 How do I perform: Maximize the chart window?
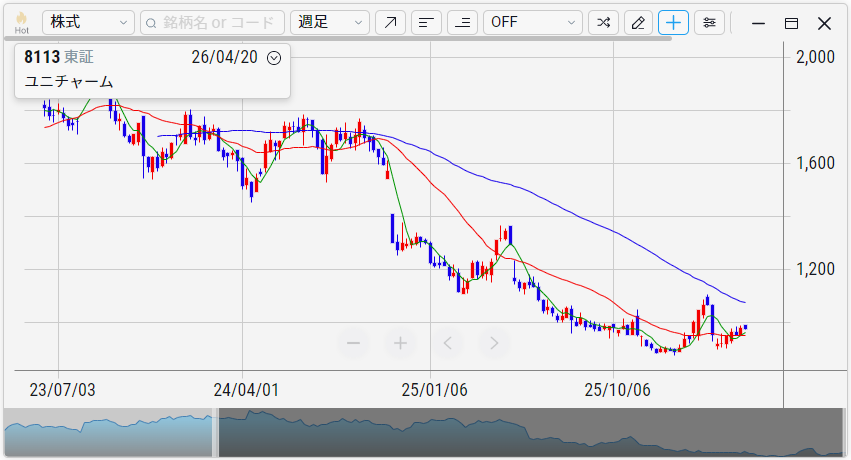point(791,23)
